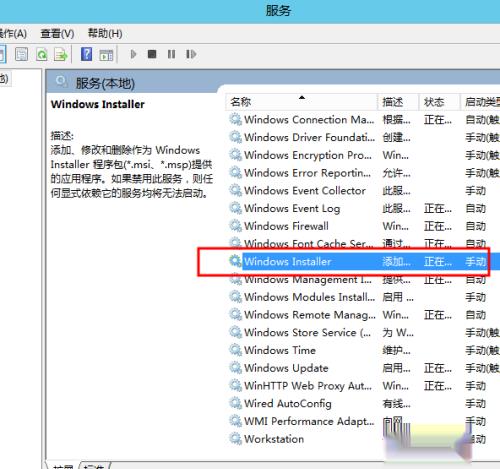
Task: Select Wired AutoConfig service
Action: click(x=364, y=403)
